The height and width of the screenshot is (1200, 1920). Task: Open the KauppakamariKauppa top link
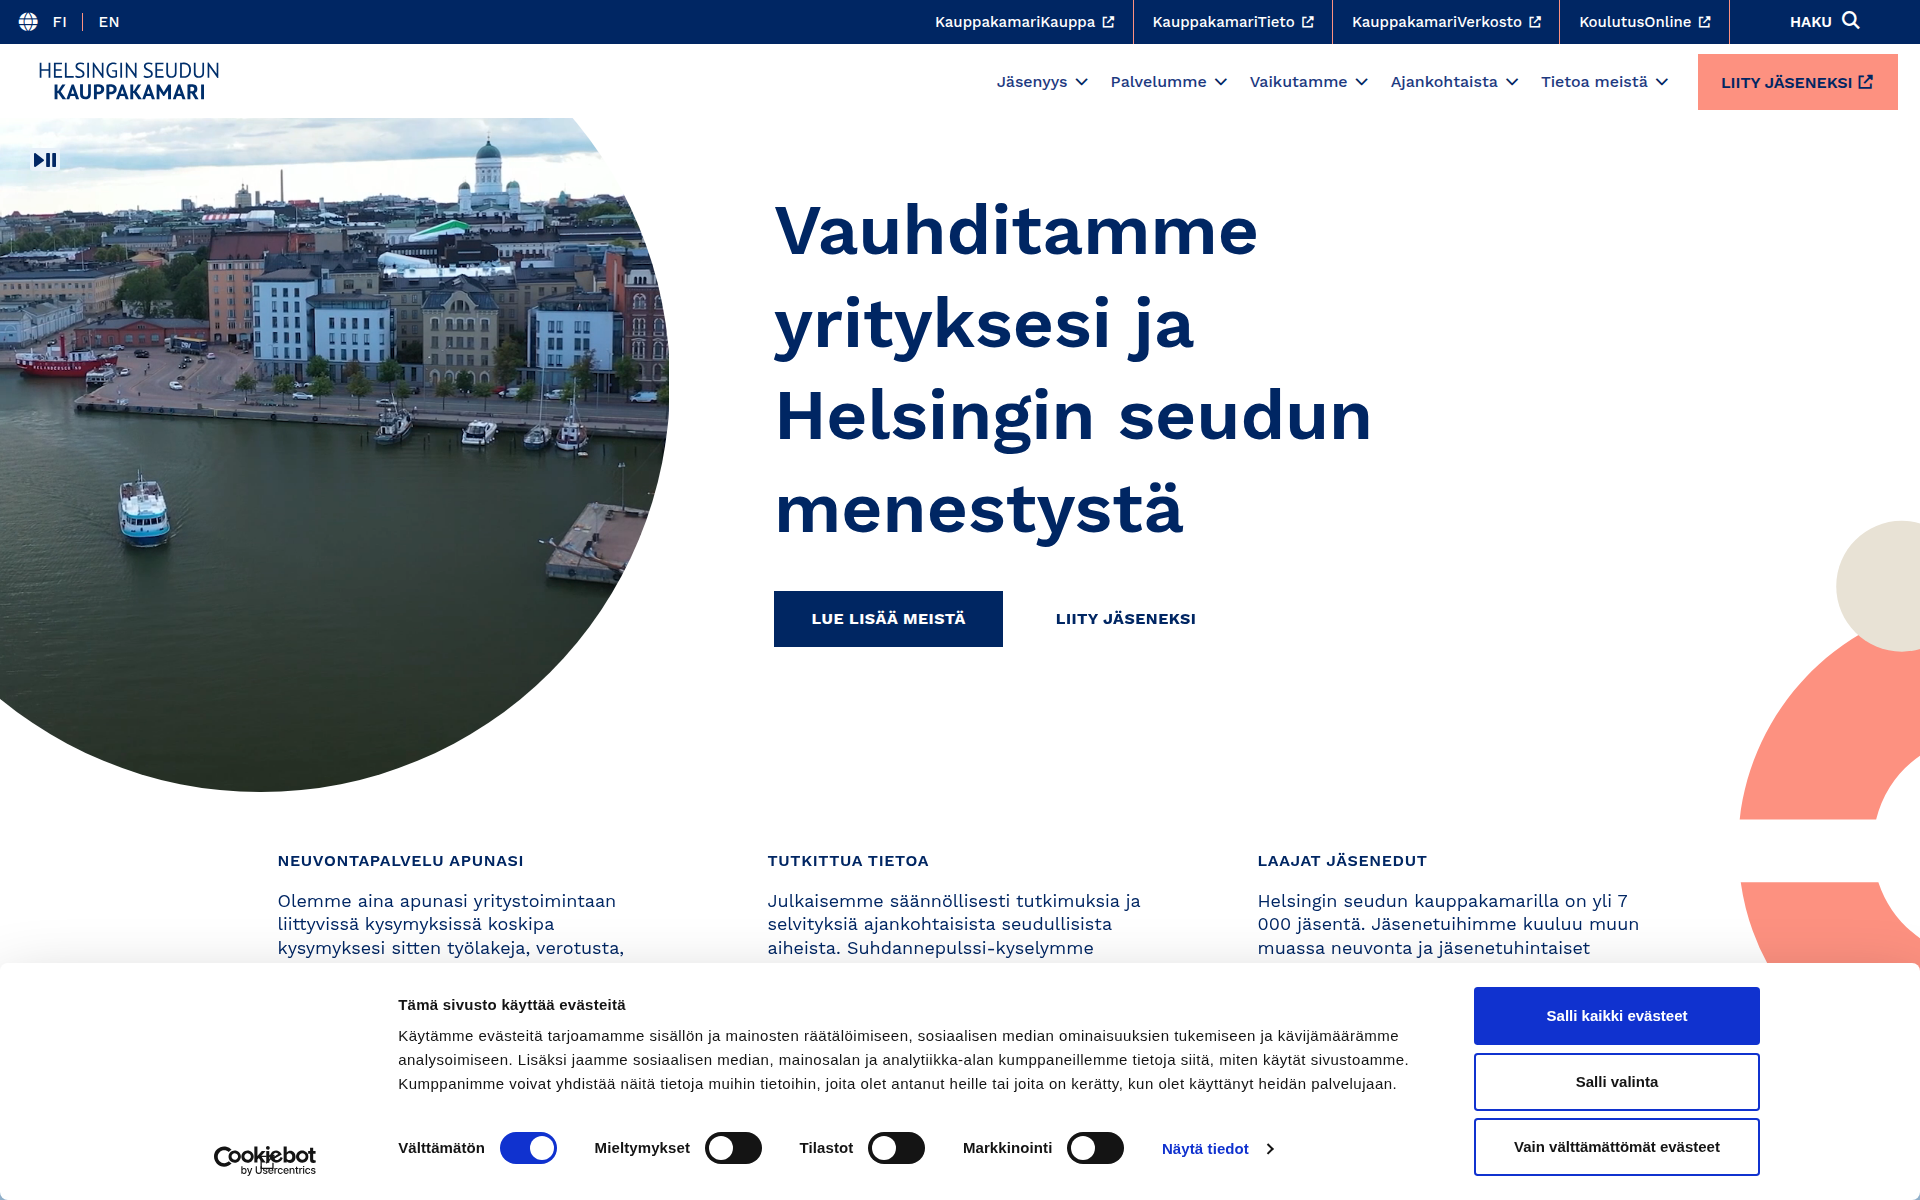point(1024,22)
